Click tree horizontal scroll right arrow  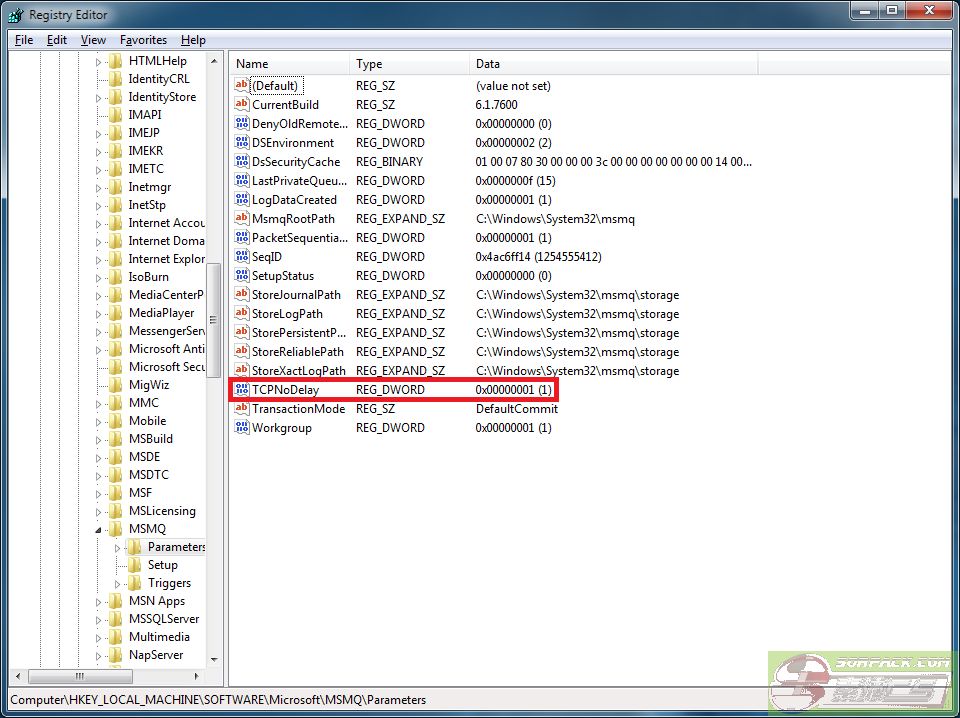point(196,676)
